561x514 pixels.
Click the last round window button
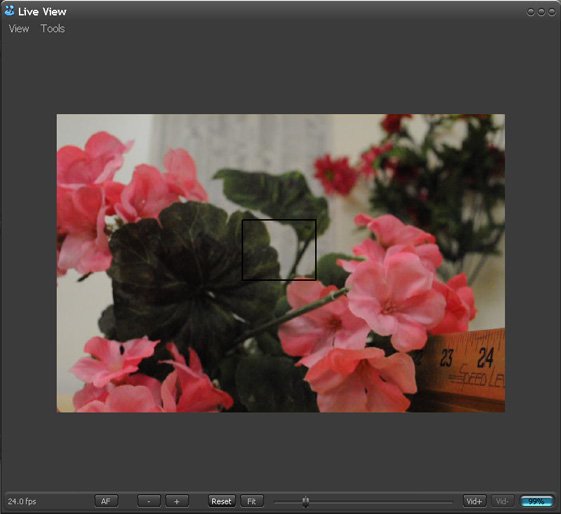552,12
